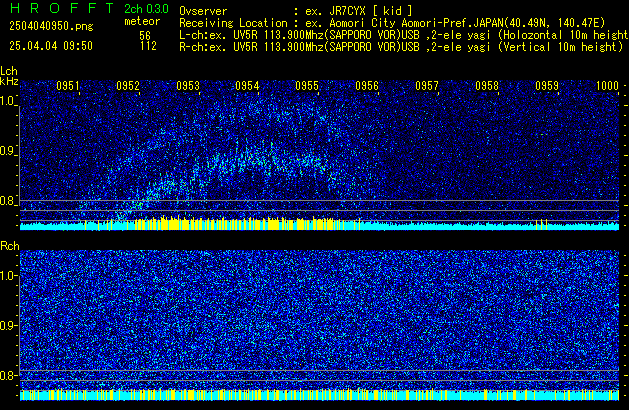This screenshot has height=410, width=629.
Task: Click the Receiving Location line
Action: click(392, 23)
